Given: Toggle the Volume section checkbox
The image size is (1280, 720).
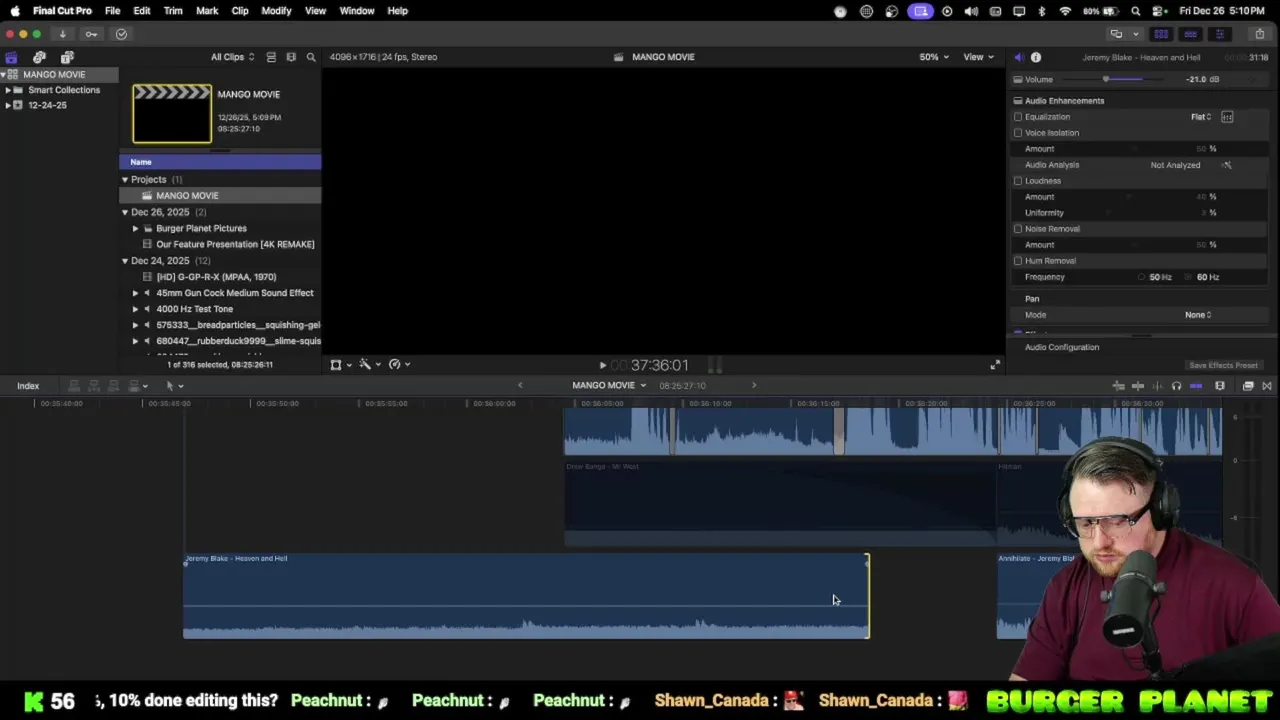Looking at the screenshot, I should tap(1018, 80).
